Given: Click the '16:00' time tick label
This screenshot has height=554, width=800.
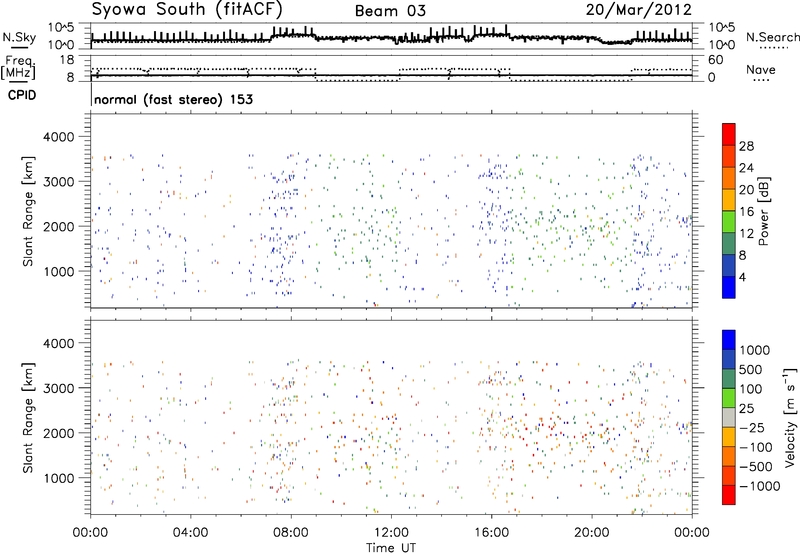Looking at the screenshot, I should (x=491, y=533).
